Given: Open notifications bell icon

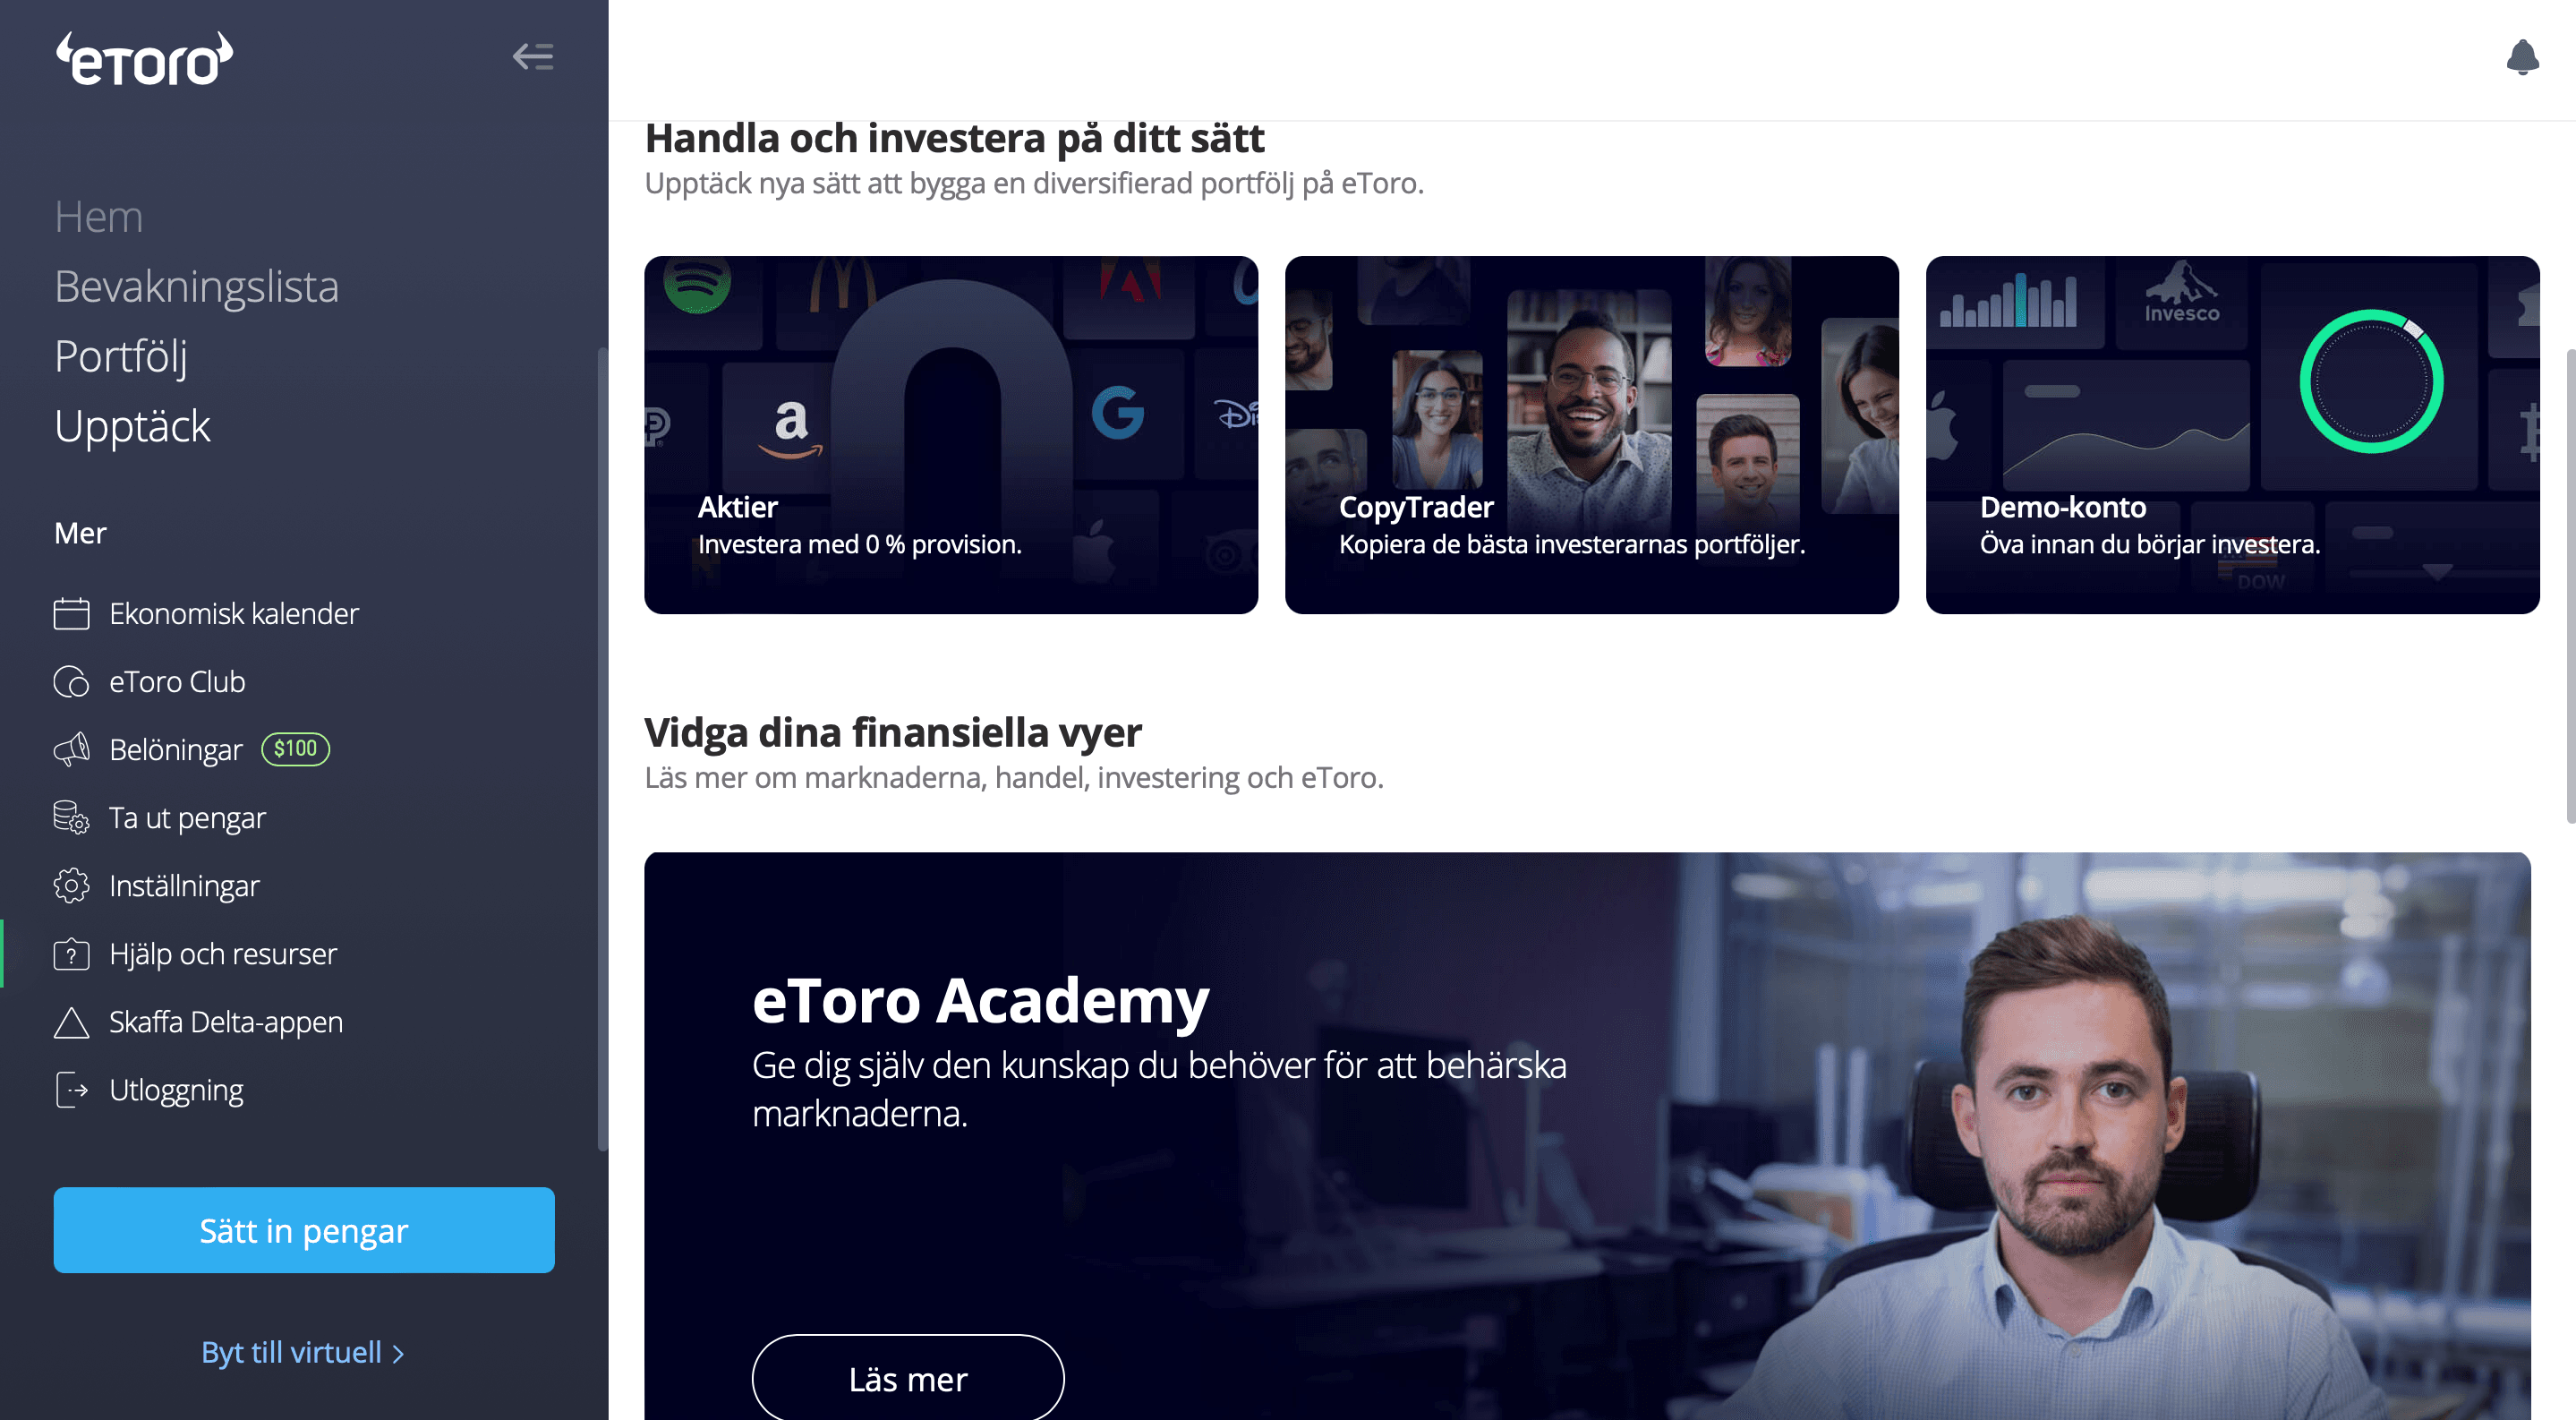Looking at the screenshot, I should (2522, 57).
